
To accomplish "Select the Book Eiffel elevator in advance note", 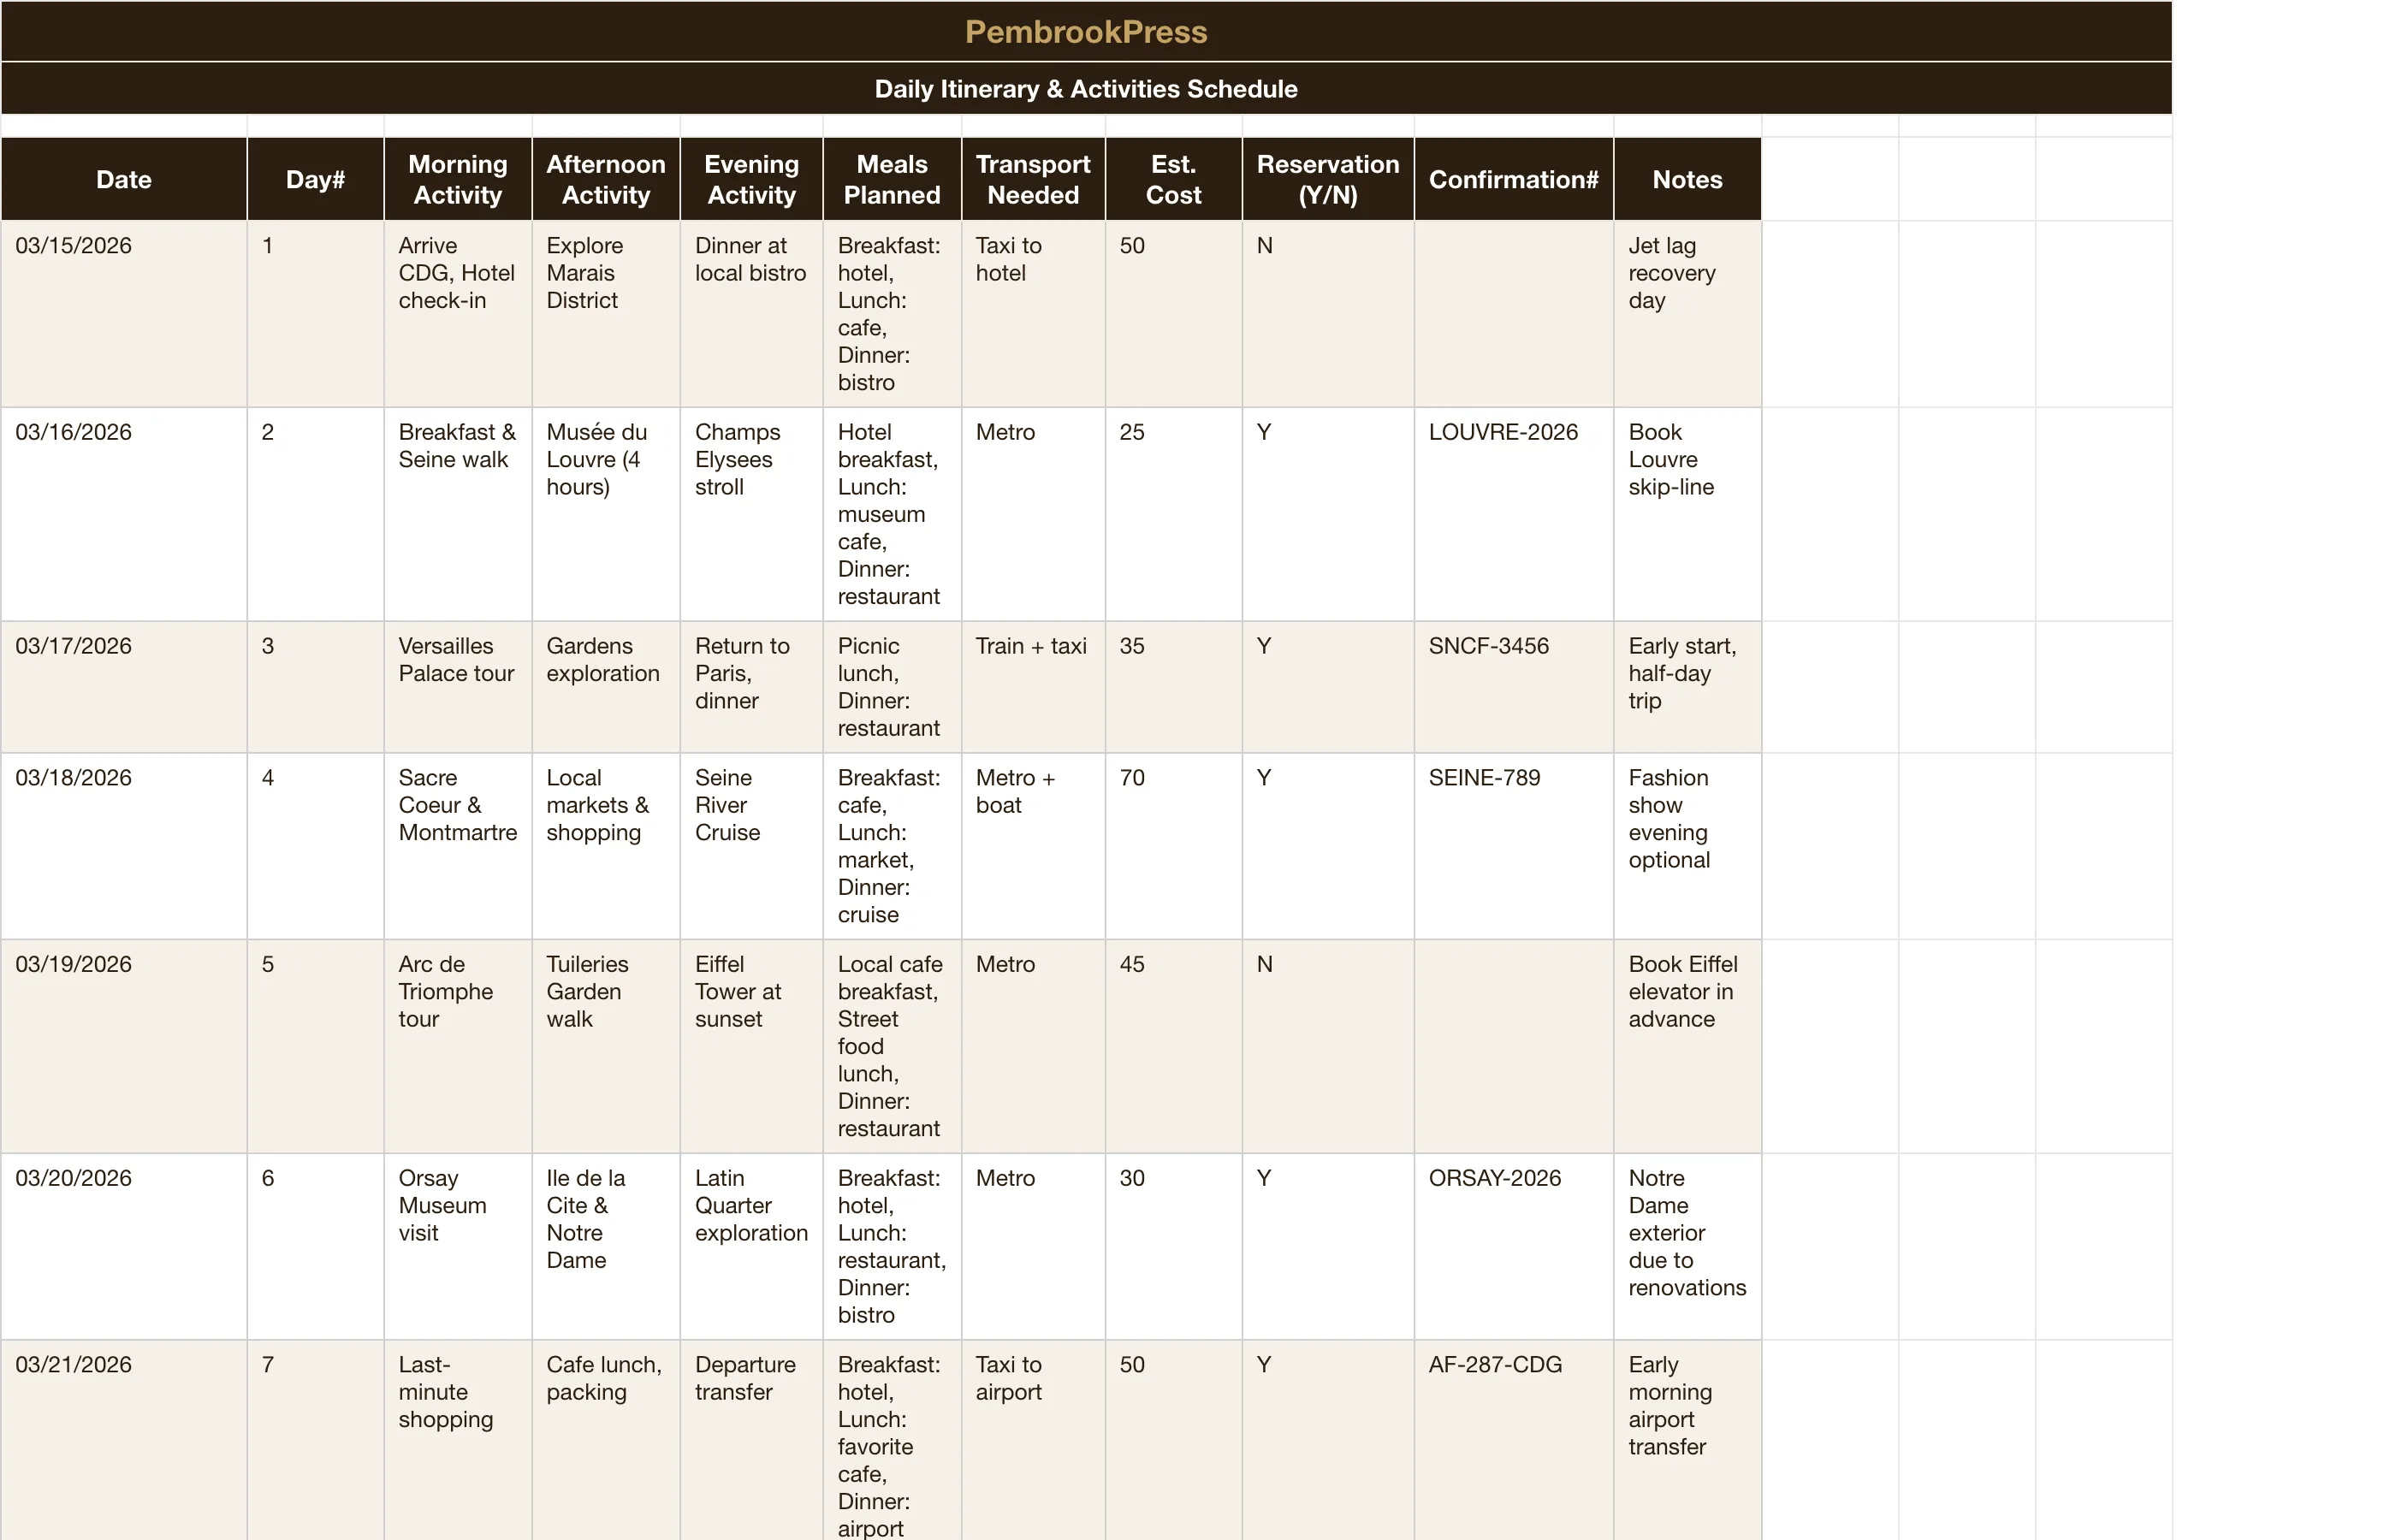I will (x=1688, y=1046).
